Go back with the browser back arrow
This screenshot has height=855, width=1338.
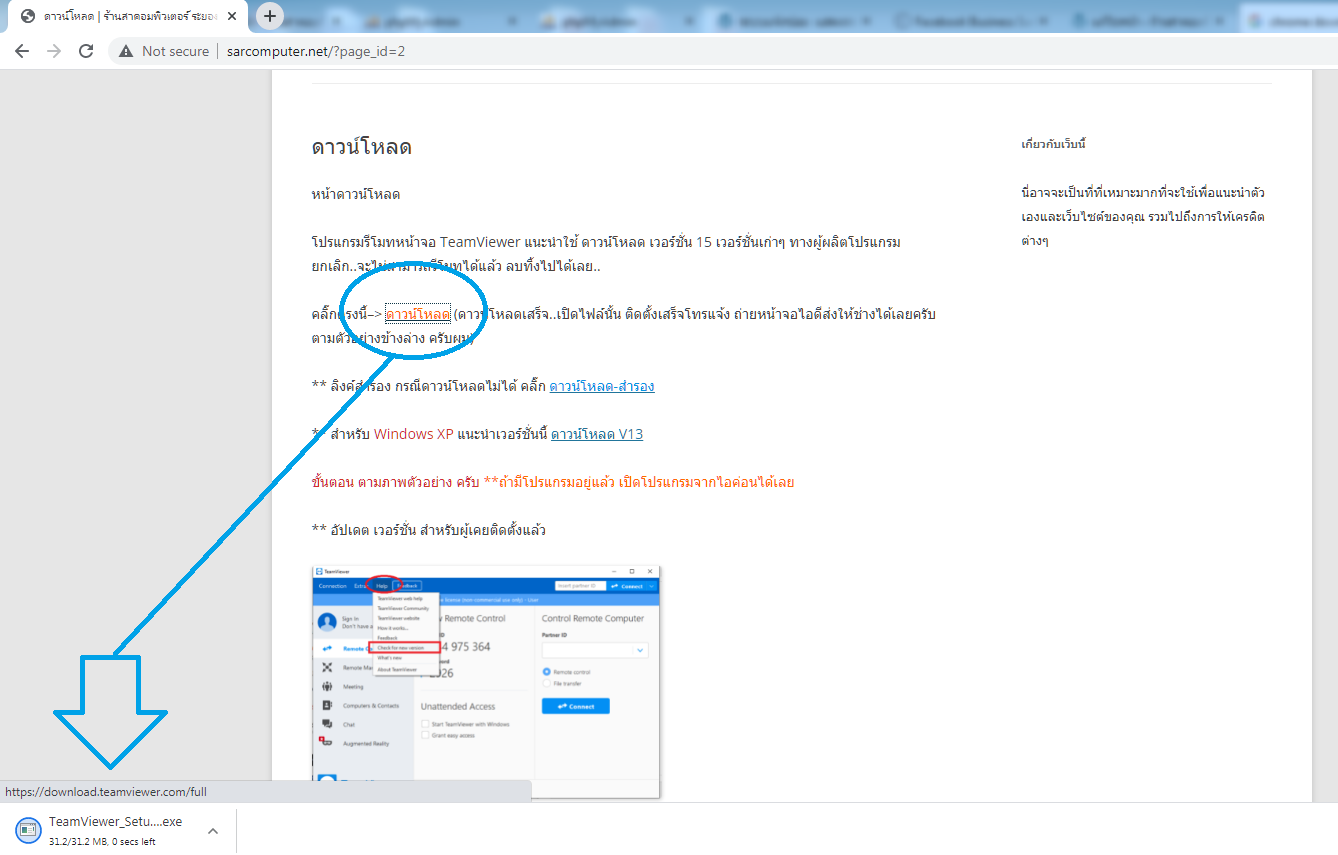click(x=22, y=51)
